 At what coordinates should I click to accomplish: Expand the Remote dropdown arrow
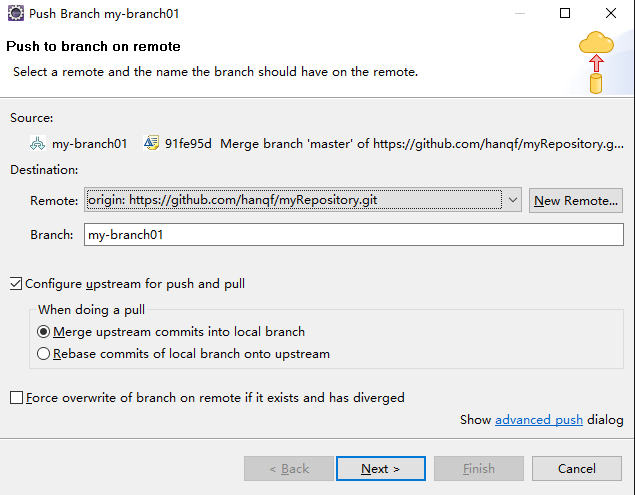pos(512,200)
